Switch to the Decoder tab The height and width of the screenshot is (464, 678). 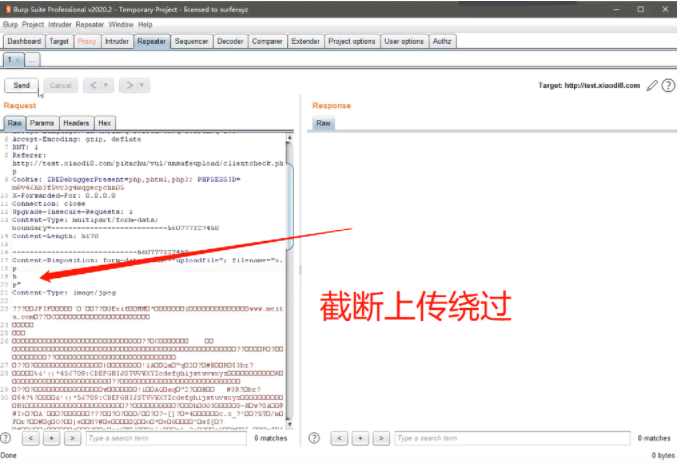point(230,41)
